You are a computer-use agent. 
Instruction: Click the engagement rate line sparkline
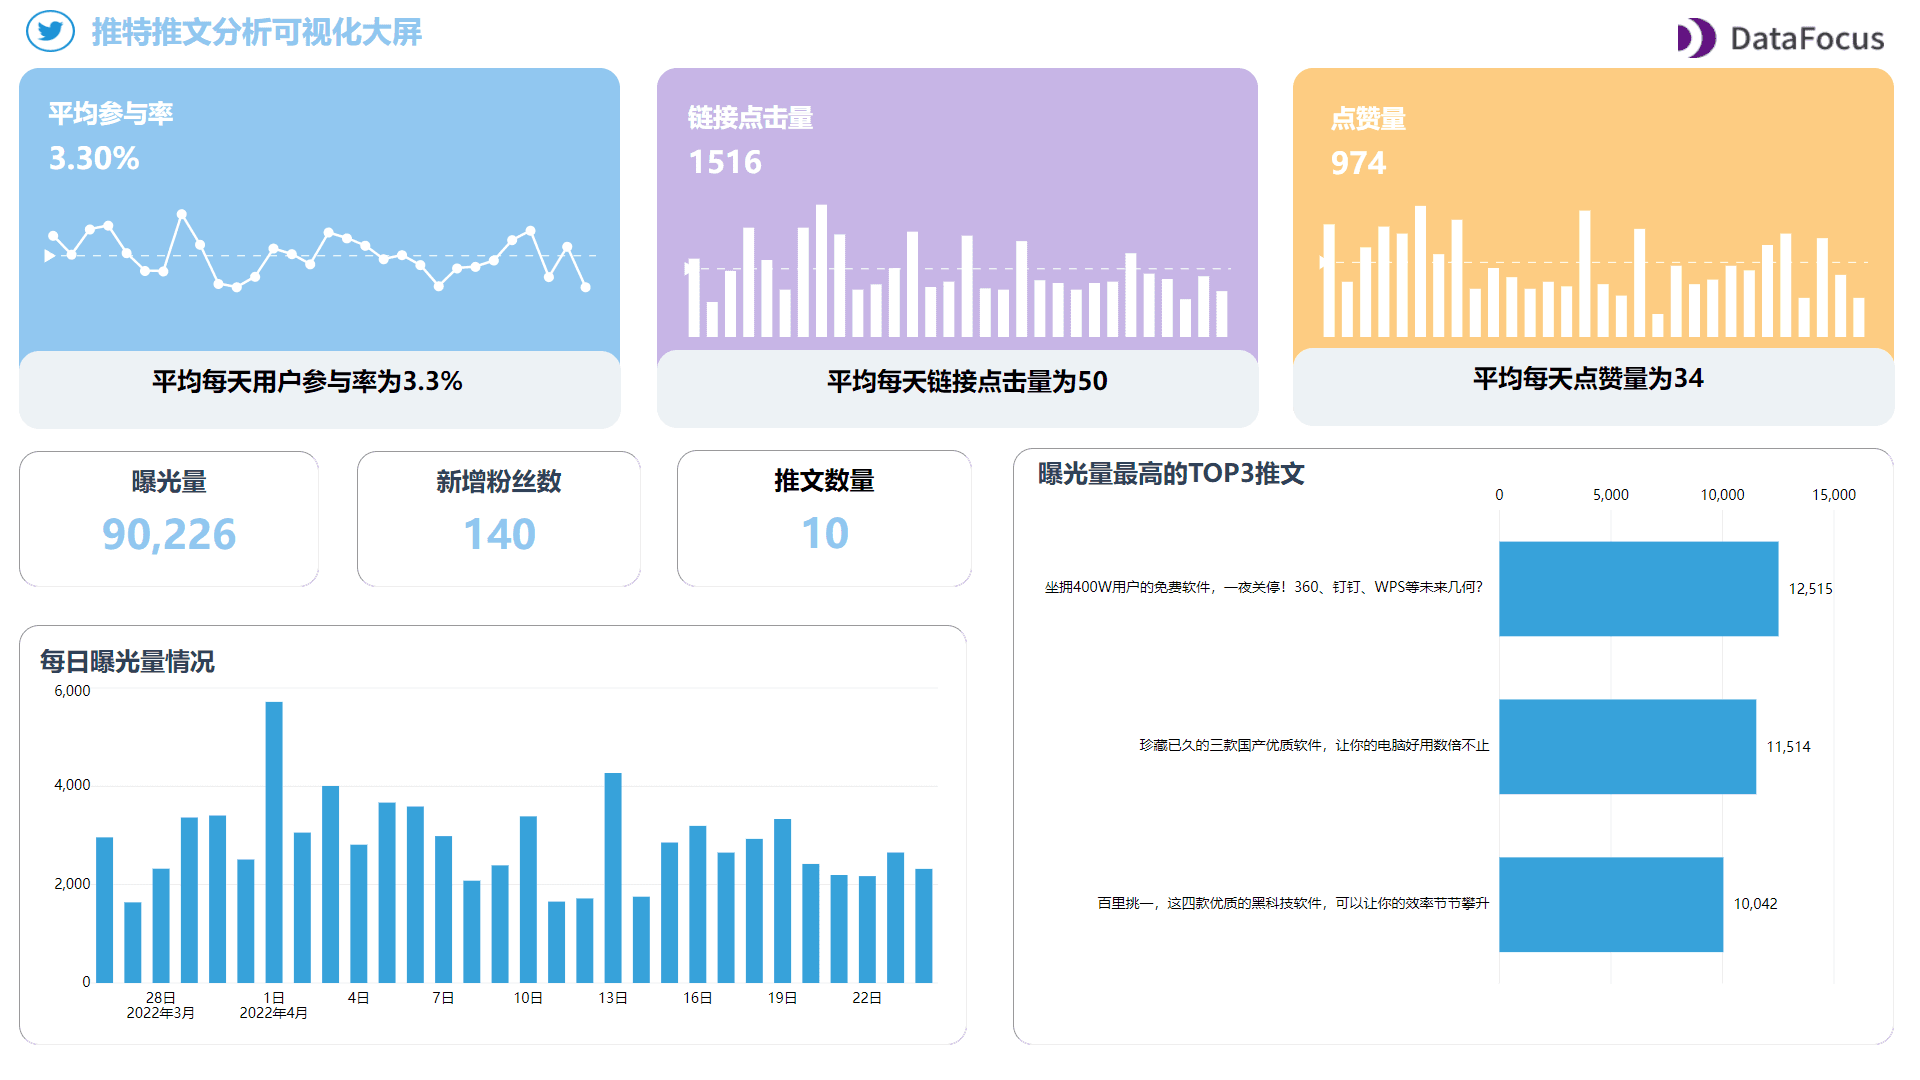click(320, 250)
